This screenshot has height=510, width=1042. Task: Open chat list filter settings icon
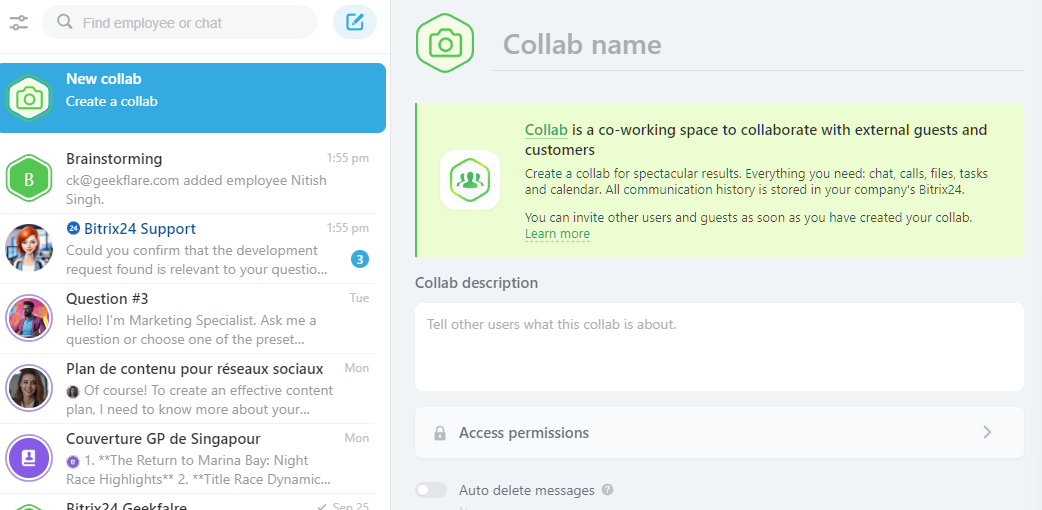coord(19,22)
